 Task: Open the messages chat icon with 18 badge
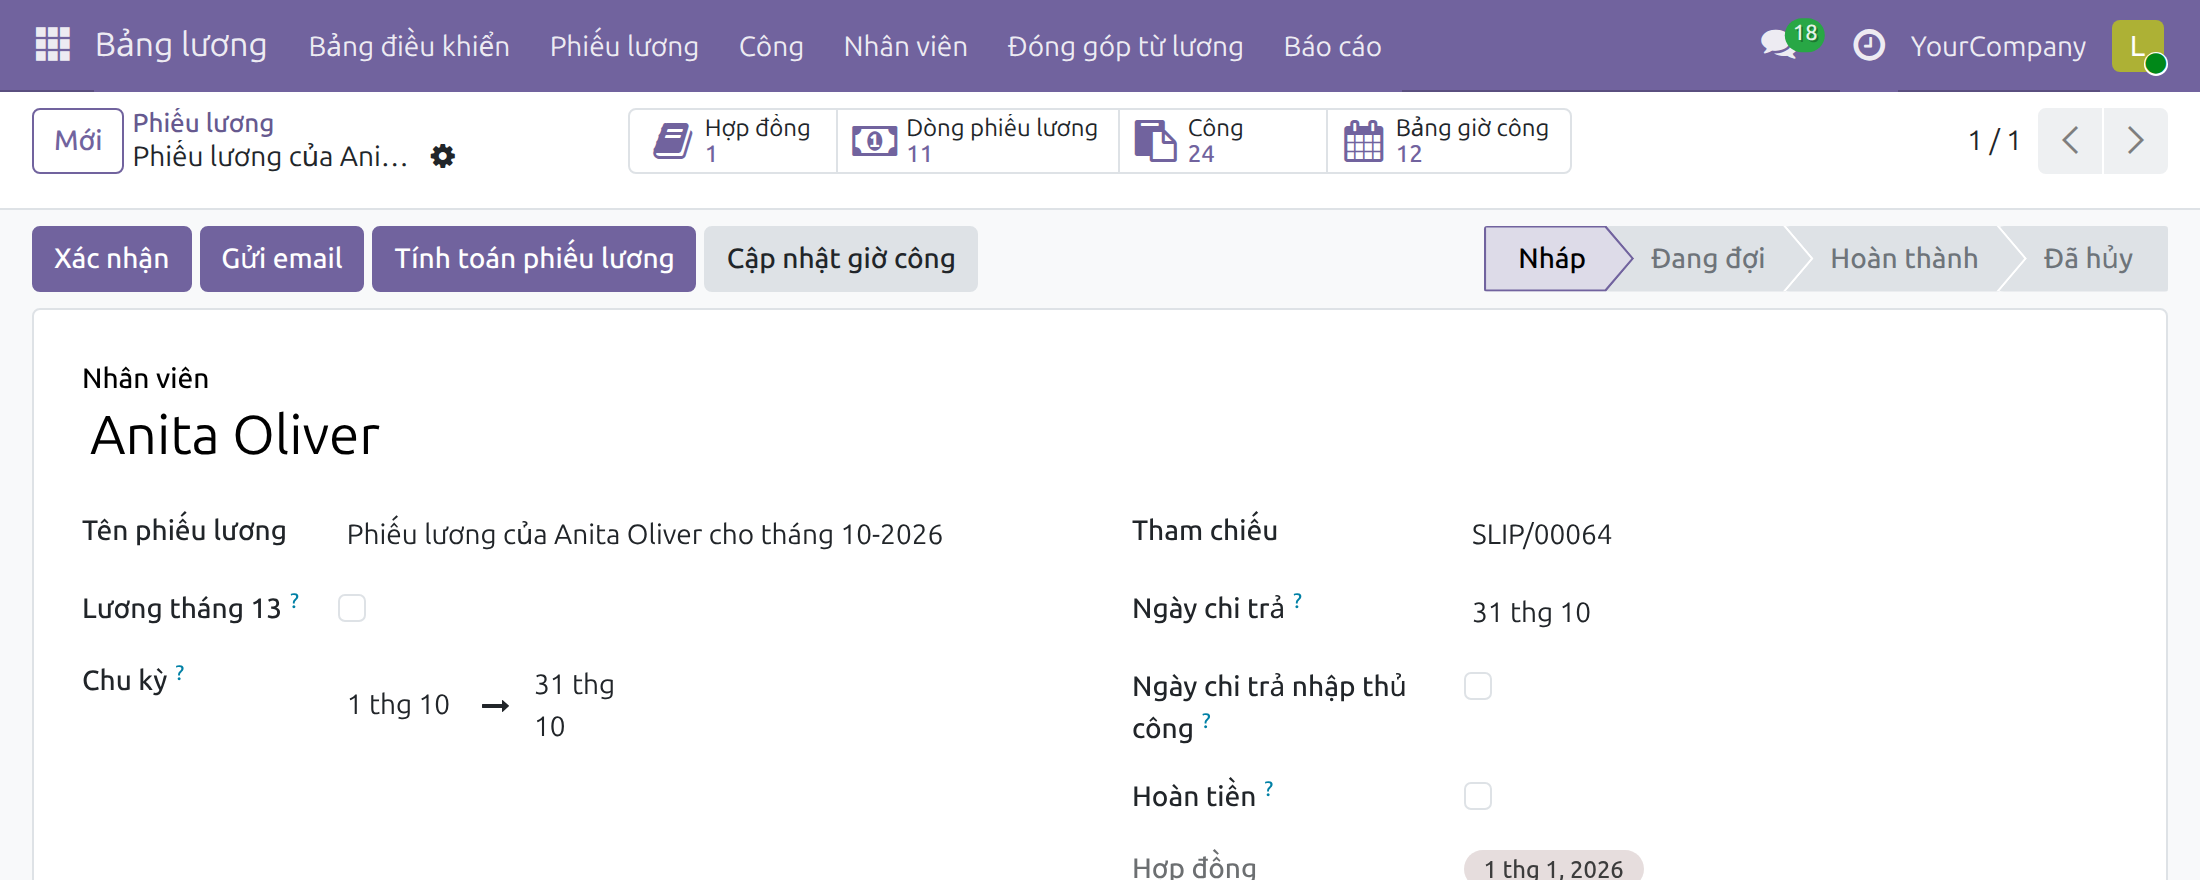[1790, 42]
